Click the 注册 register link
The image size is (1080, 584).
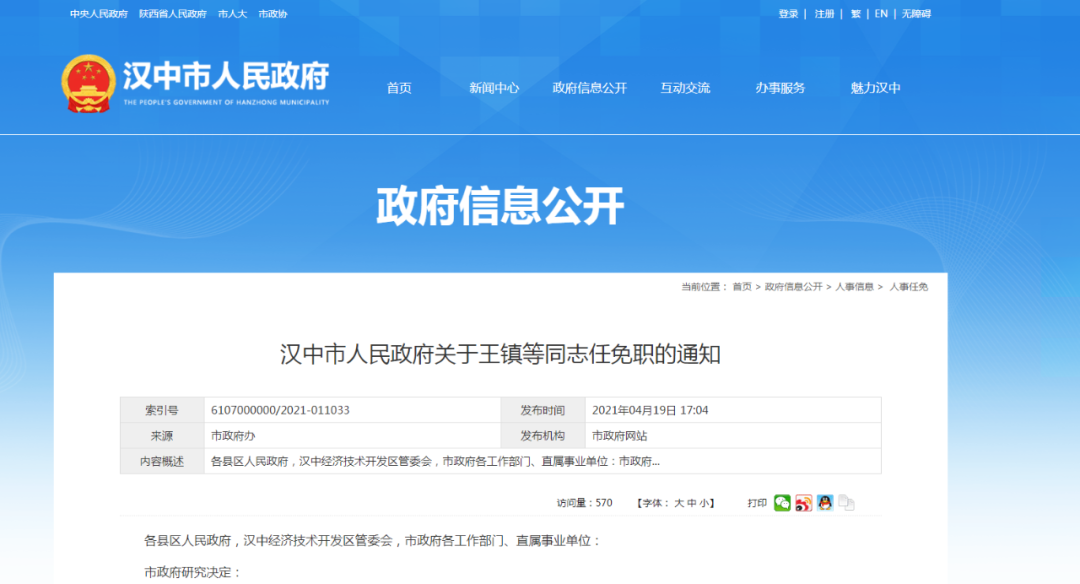(824, 14)
